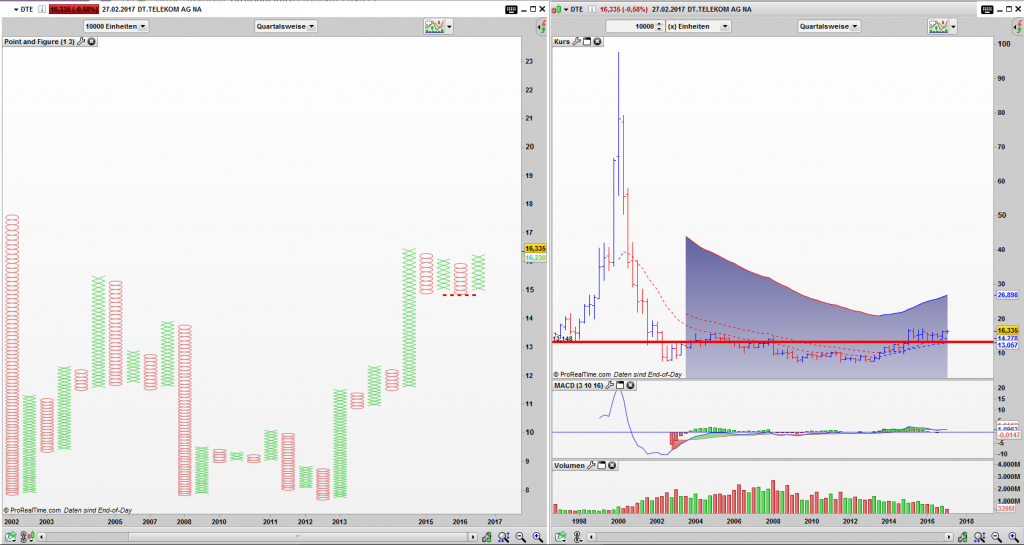Click the red dashed support line near 2016
This screenshot has width=1024, height=545.
[460, 295]
